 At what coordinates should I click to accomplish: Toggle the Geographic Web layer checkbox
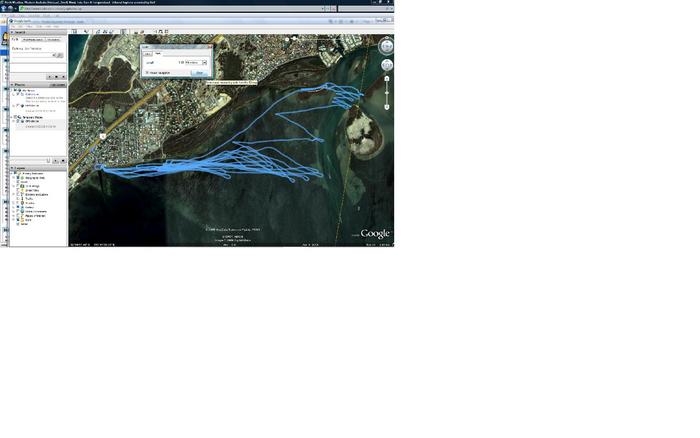(18, 178)
